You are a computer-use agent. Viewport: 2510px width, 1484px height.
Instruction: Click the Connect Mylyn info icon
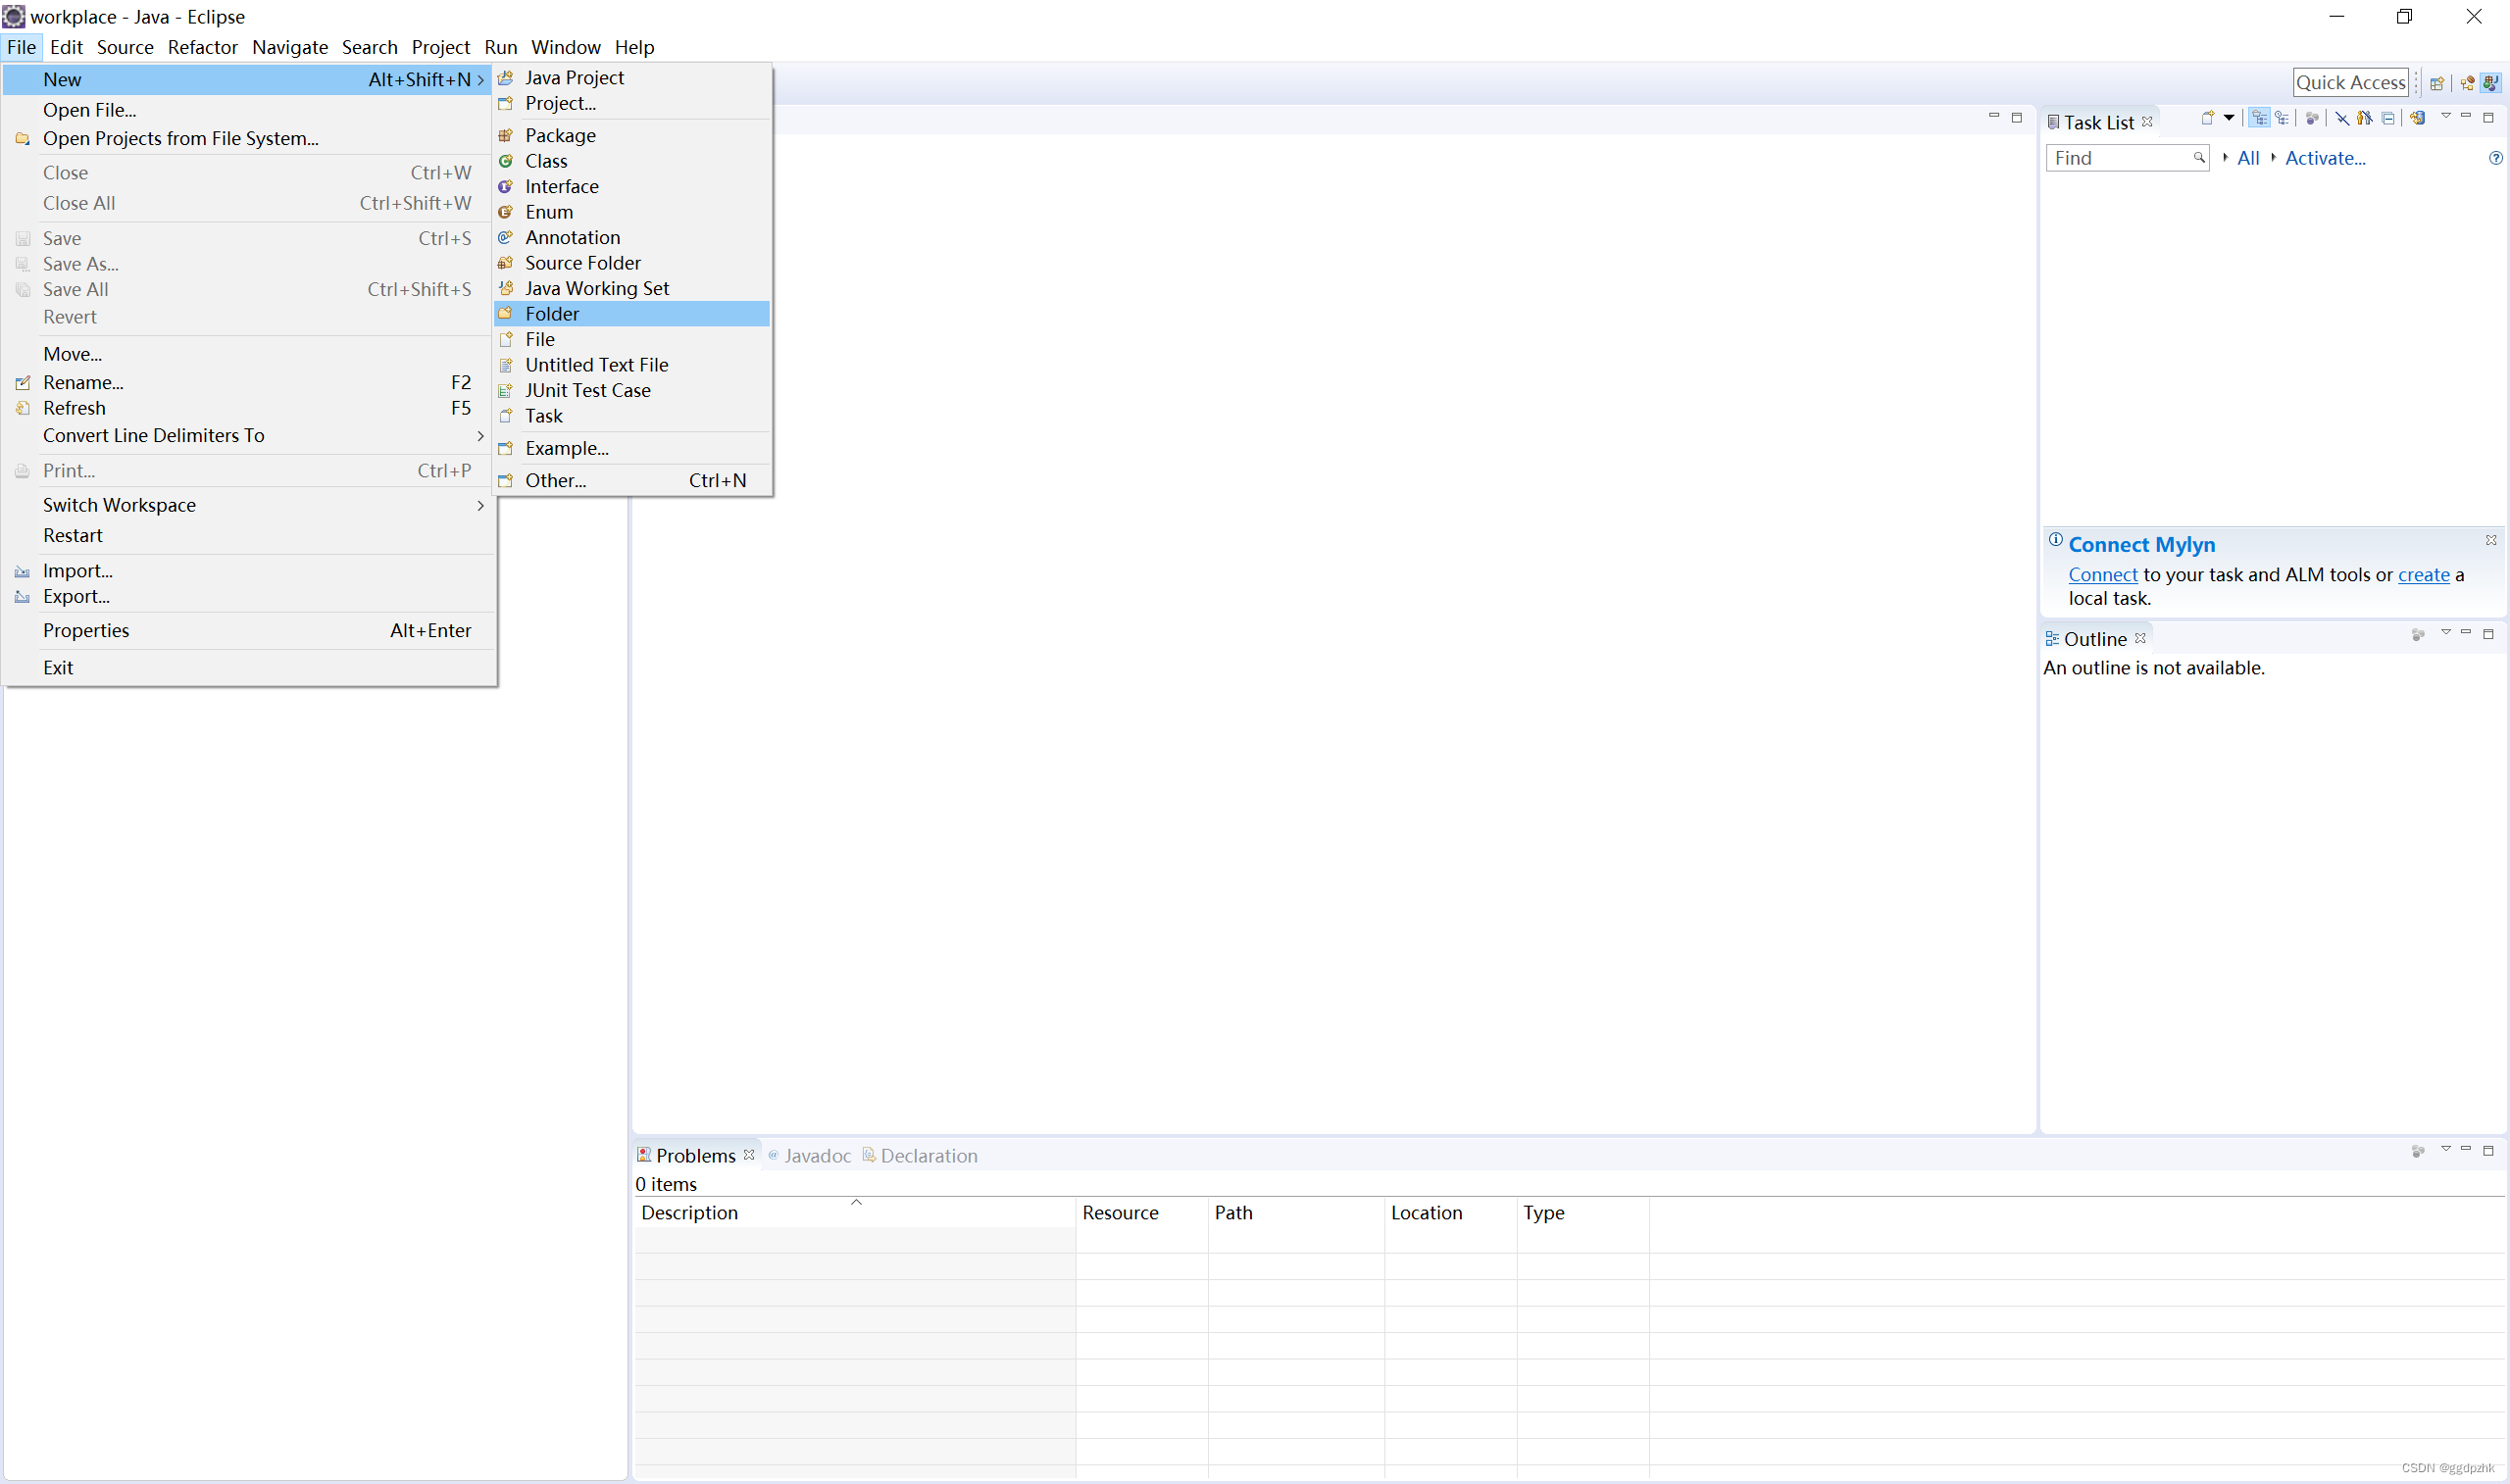(x=2055, y=540)
